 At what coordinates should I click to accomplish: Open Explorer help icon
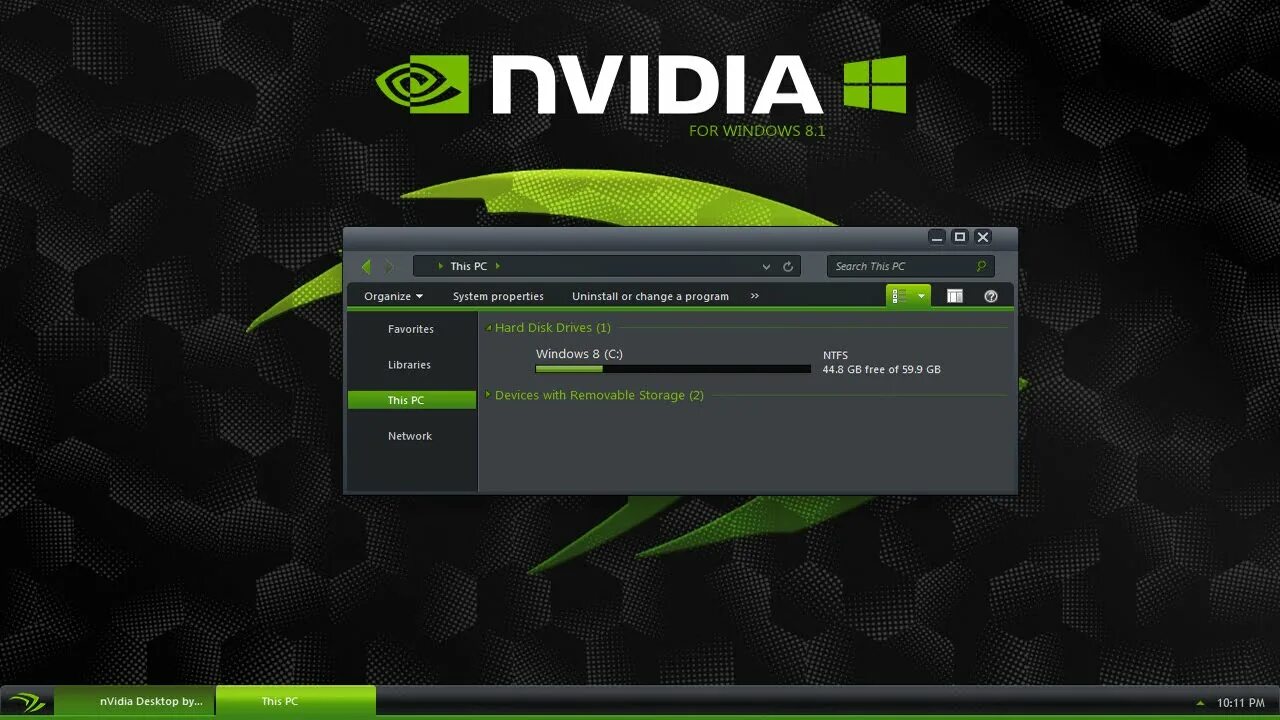tap(991, 296)
